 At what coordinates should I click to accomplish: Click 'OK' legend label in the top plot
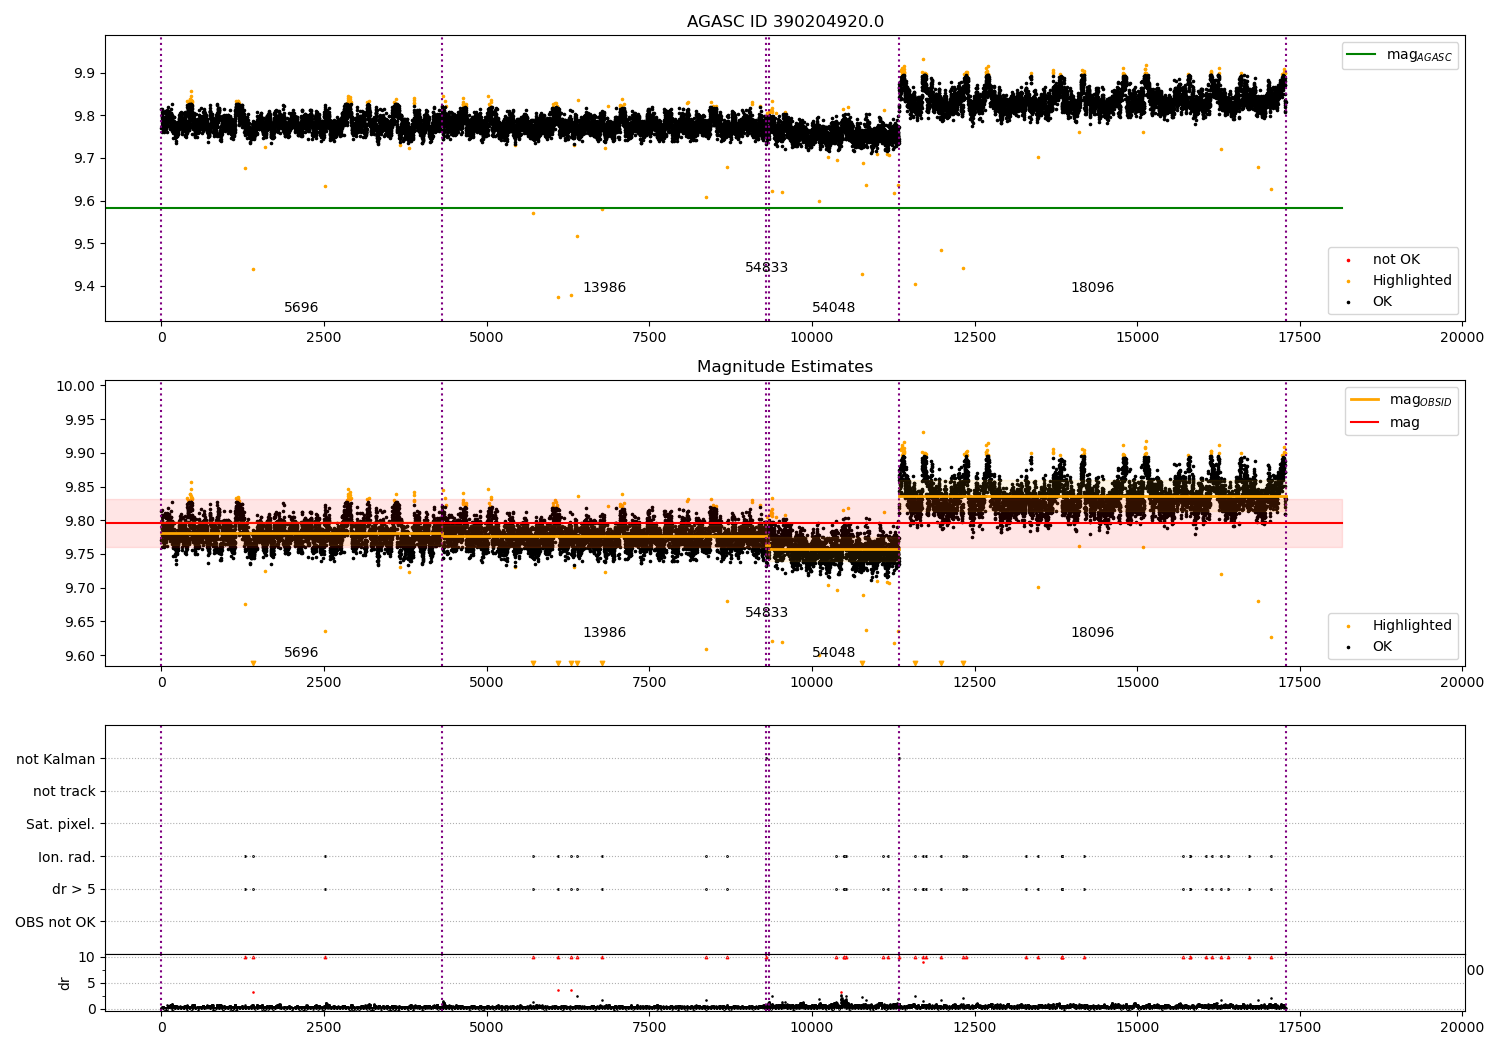click(x=1382, y=302)
